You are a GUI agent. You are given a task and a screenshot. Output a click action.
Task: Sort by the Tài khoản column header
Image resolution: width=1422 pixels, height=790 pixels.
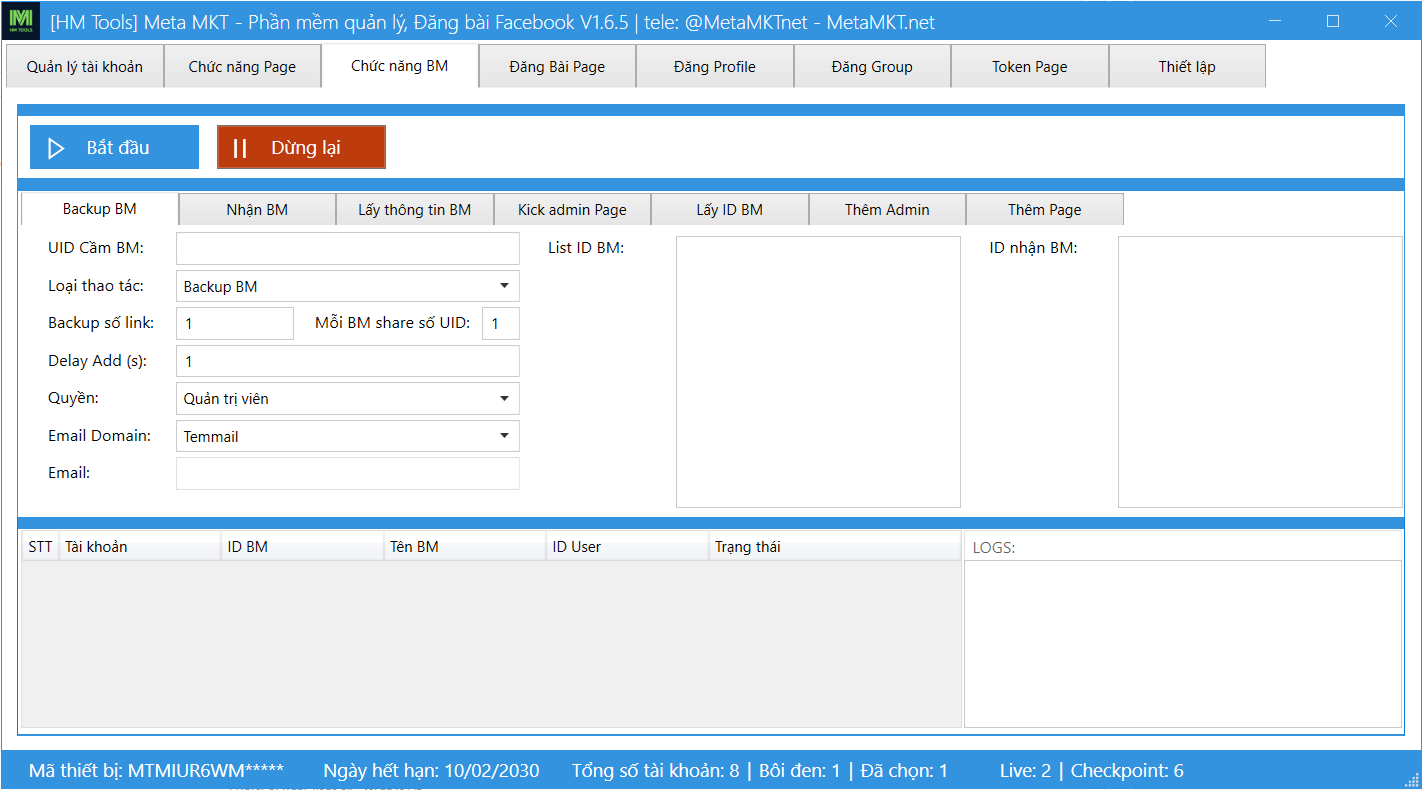[140, 547]
